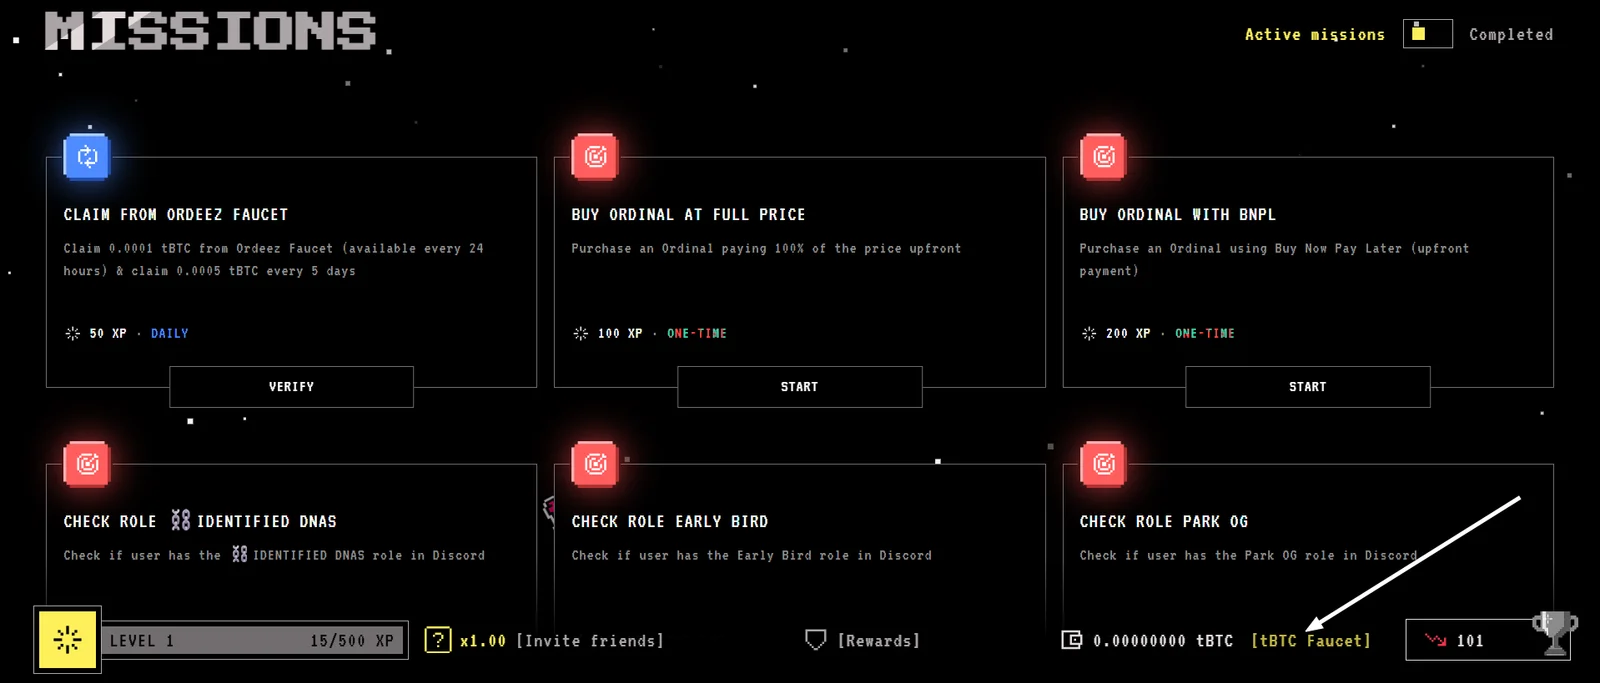Click the red target icon on Buy Ordinal At Full Price

click(x=595, y=157)
